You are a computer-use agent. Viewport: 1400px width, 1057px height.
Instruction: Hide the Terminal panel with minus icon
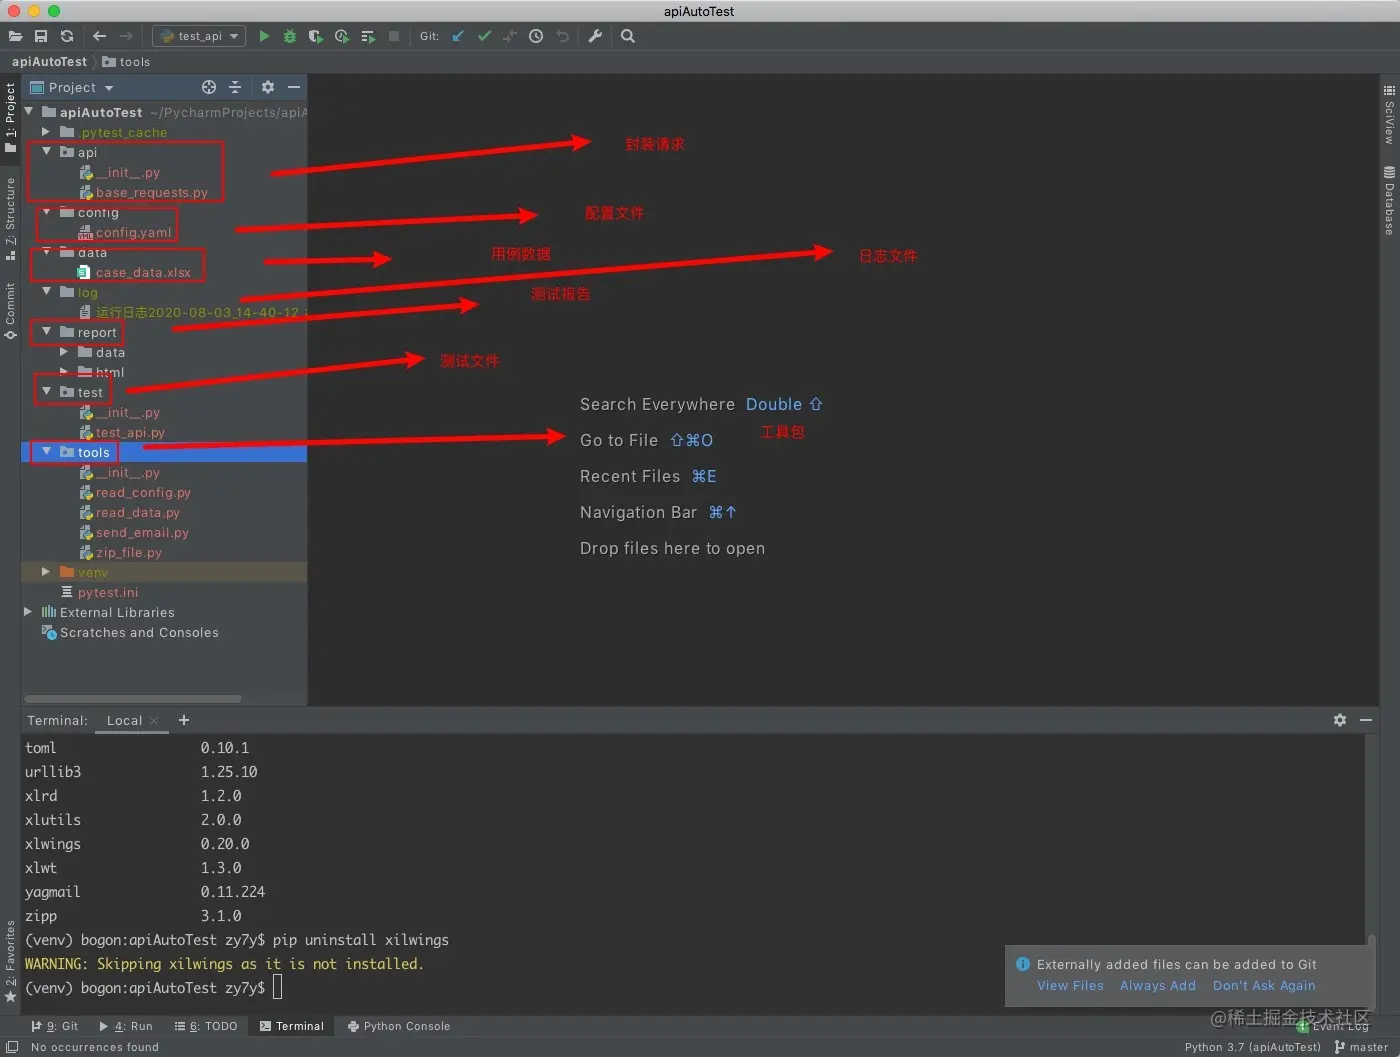coord(1366,720)
